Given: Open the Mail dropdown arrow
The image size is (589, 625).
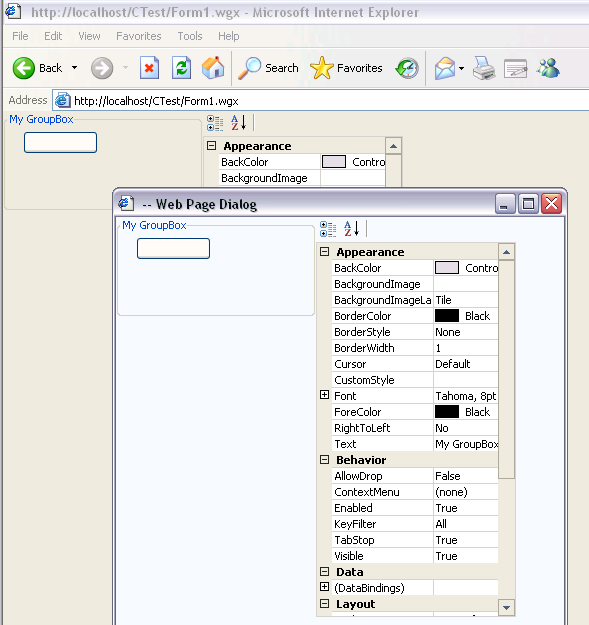Looking at the screenshot, I should click(461, 69).
